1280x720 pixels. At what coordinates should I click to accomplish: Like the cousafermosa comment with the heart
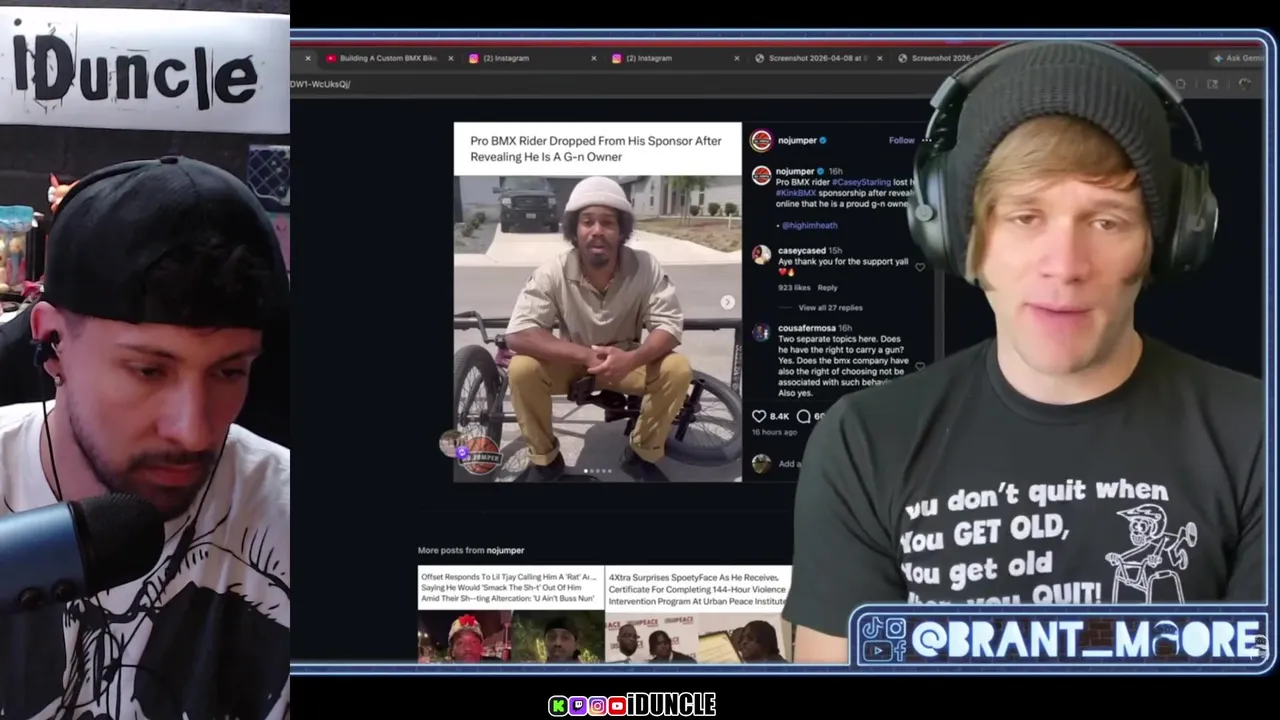(x=920, y=366)
